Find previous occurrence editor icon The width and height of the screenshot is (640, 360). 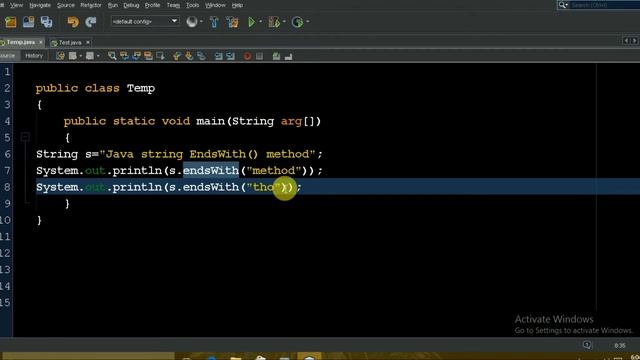(x=124, y=56)
